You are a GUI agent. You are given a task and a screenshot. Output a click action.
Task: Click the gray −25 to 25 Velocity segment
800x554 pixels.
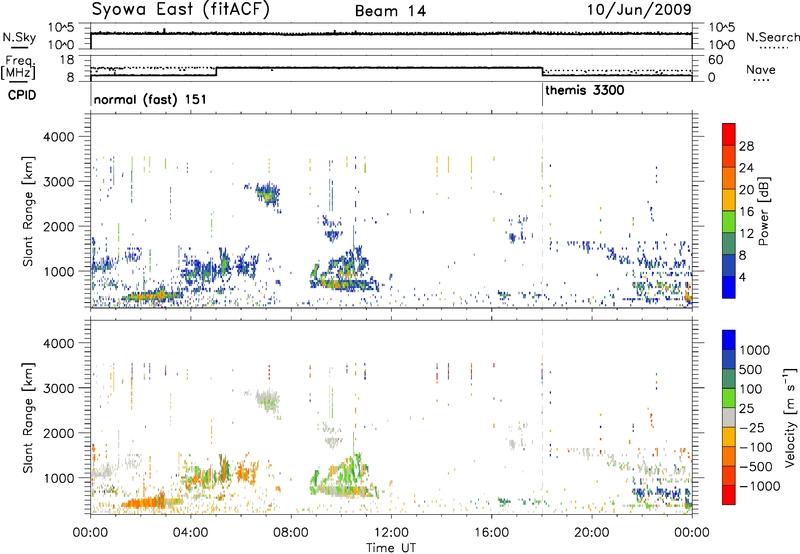[729, 417]
